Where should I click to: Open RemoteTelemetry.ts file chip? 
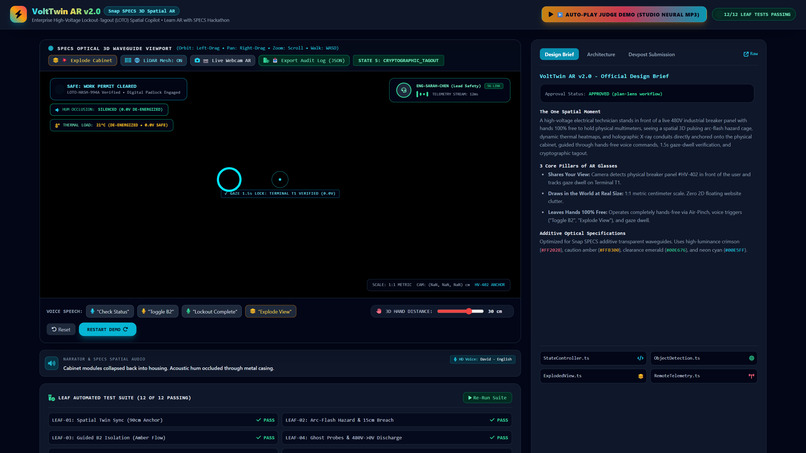[704, 376]
